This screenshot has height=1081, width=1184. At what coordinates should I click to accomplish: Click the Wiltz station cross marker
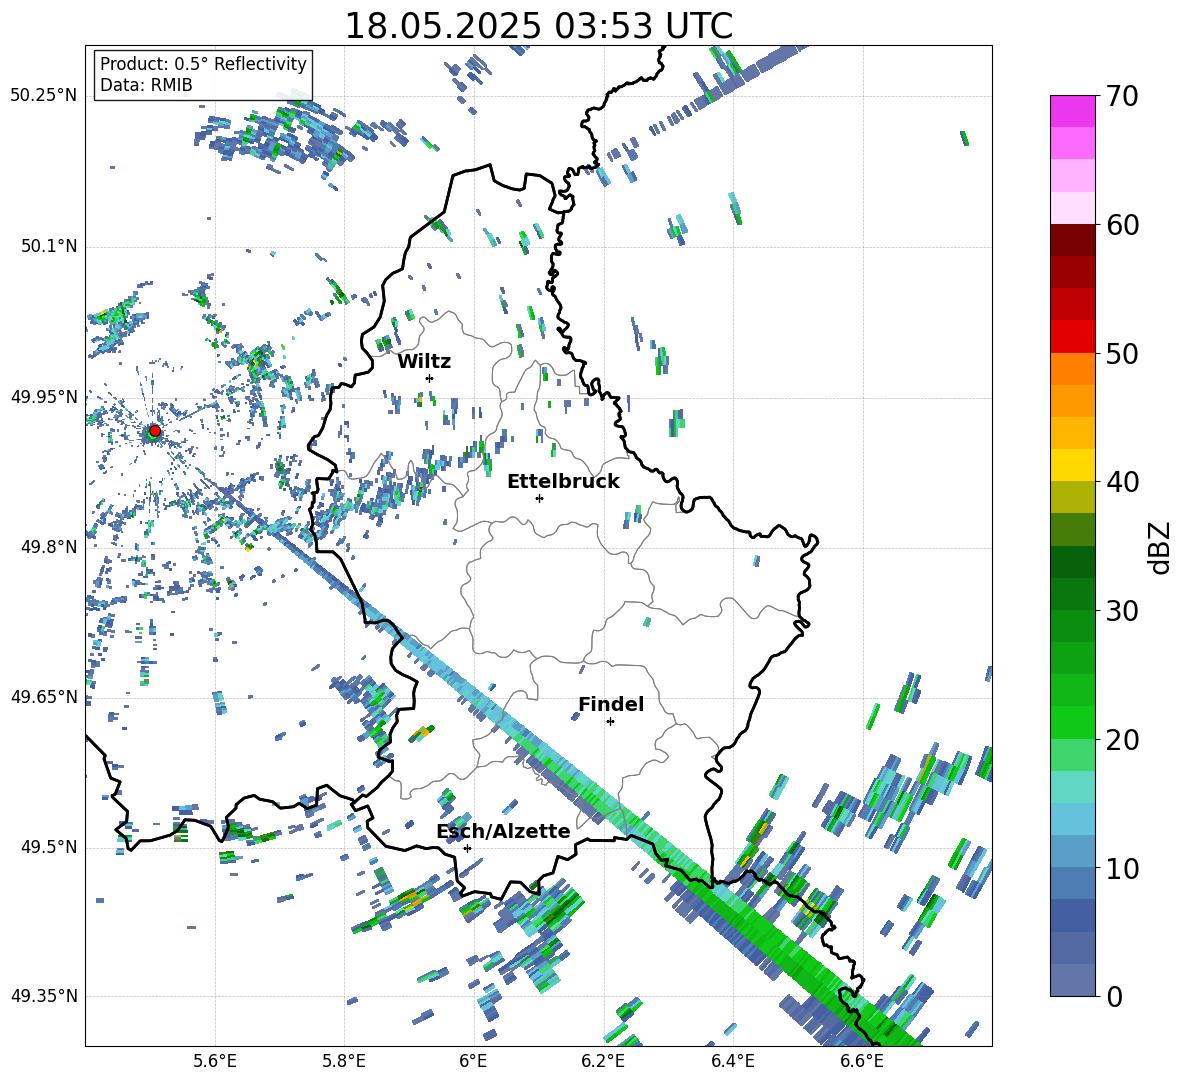[x=430, y=378]
